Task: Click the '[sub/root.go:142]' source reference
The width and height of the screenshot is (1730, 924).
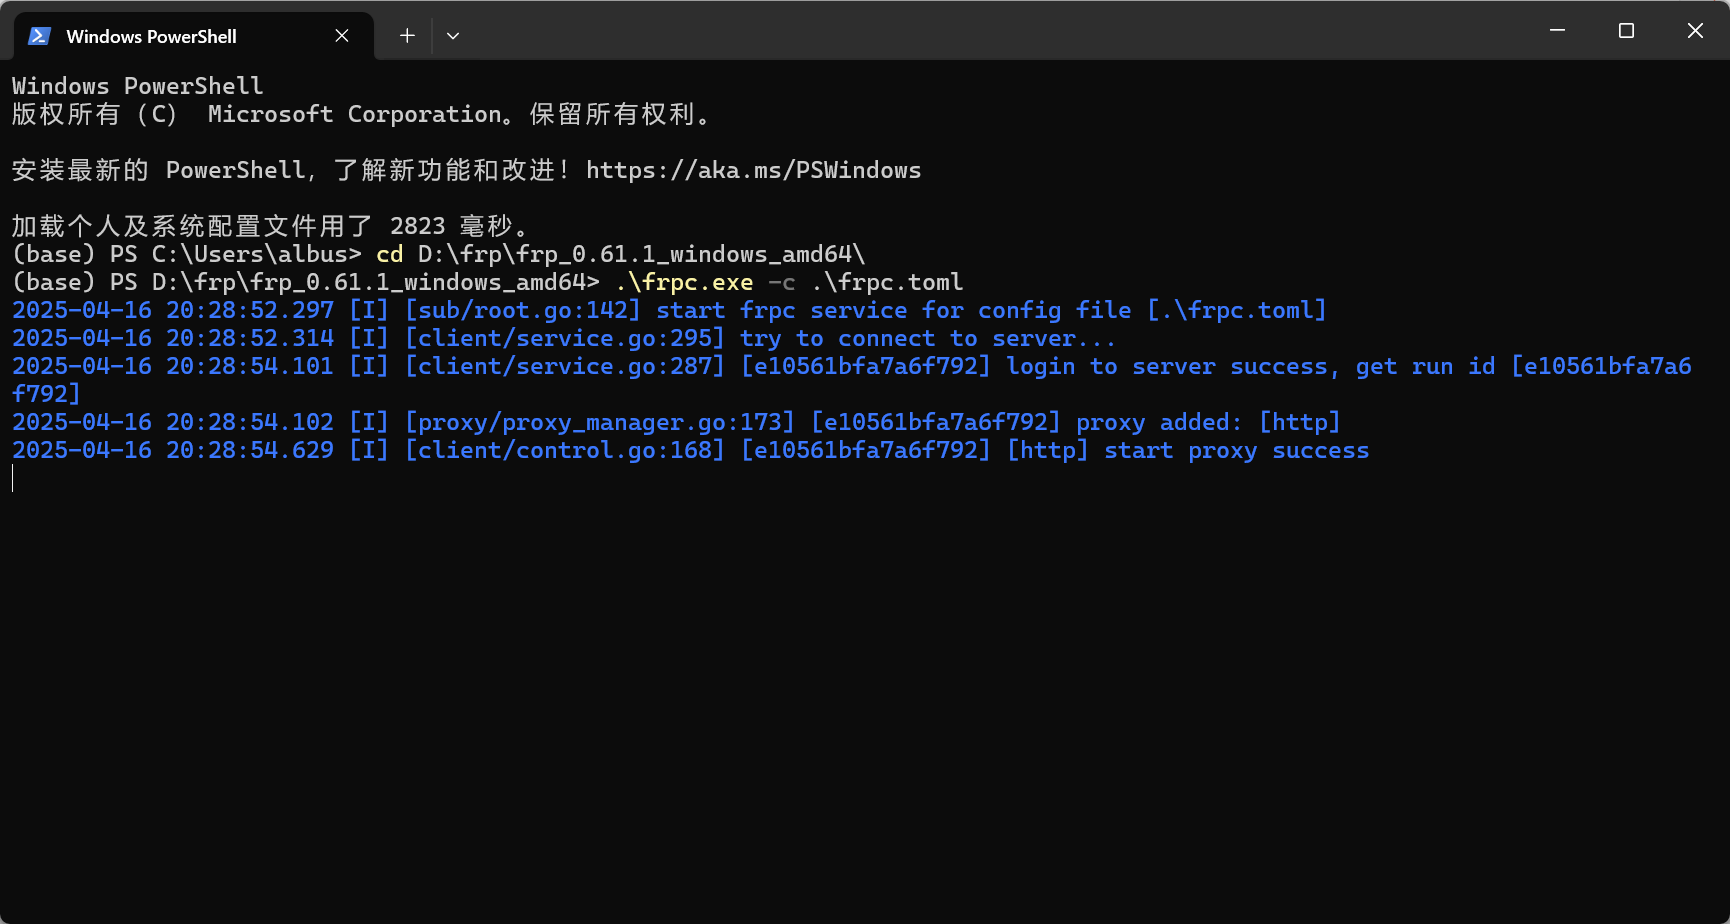Action: [x=523, y=310]
